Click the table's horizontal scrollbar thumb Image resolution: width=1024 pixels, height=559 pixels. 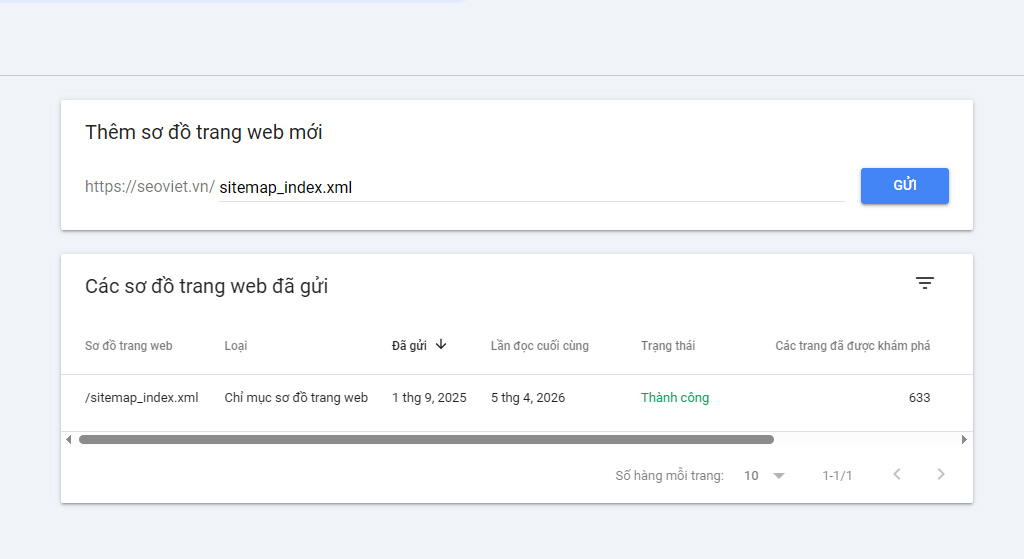(426, 439)
